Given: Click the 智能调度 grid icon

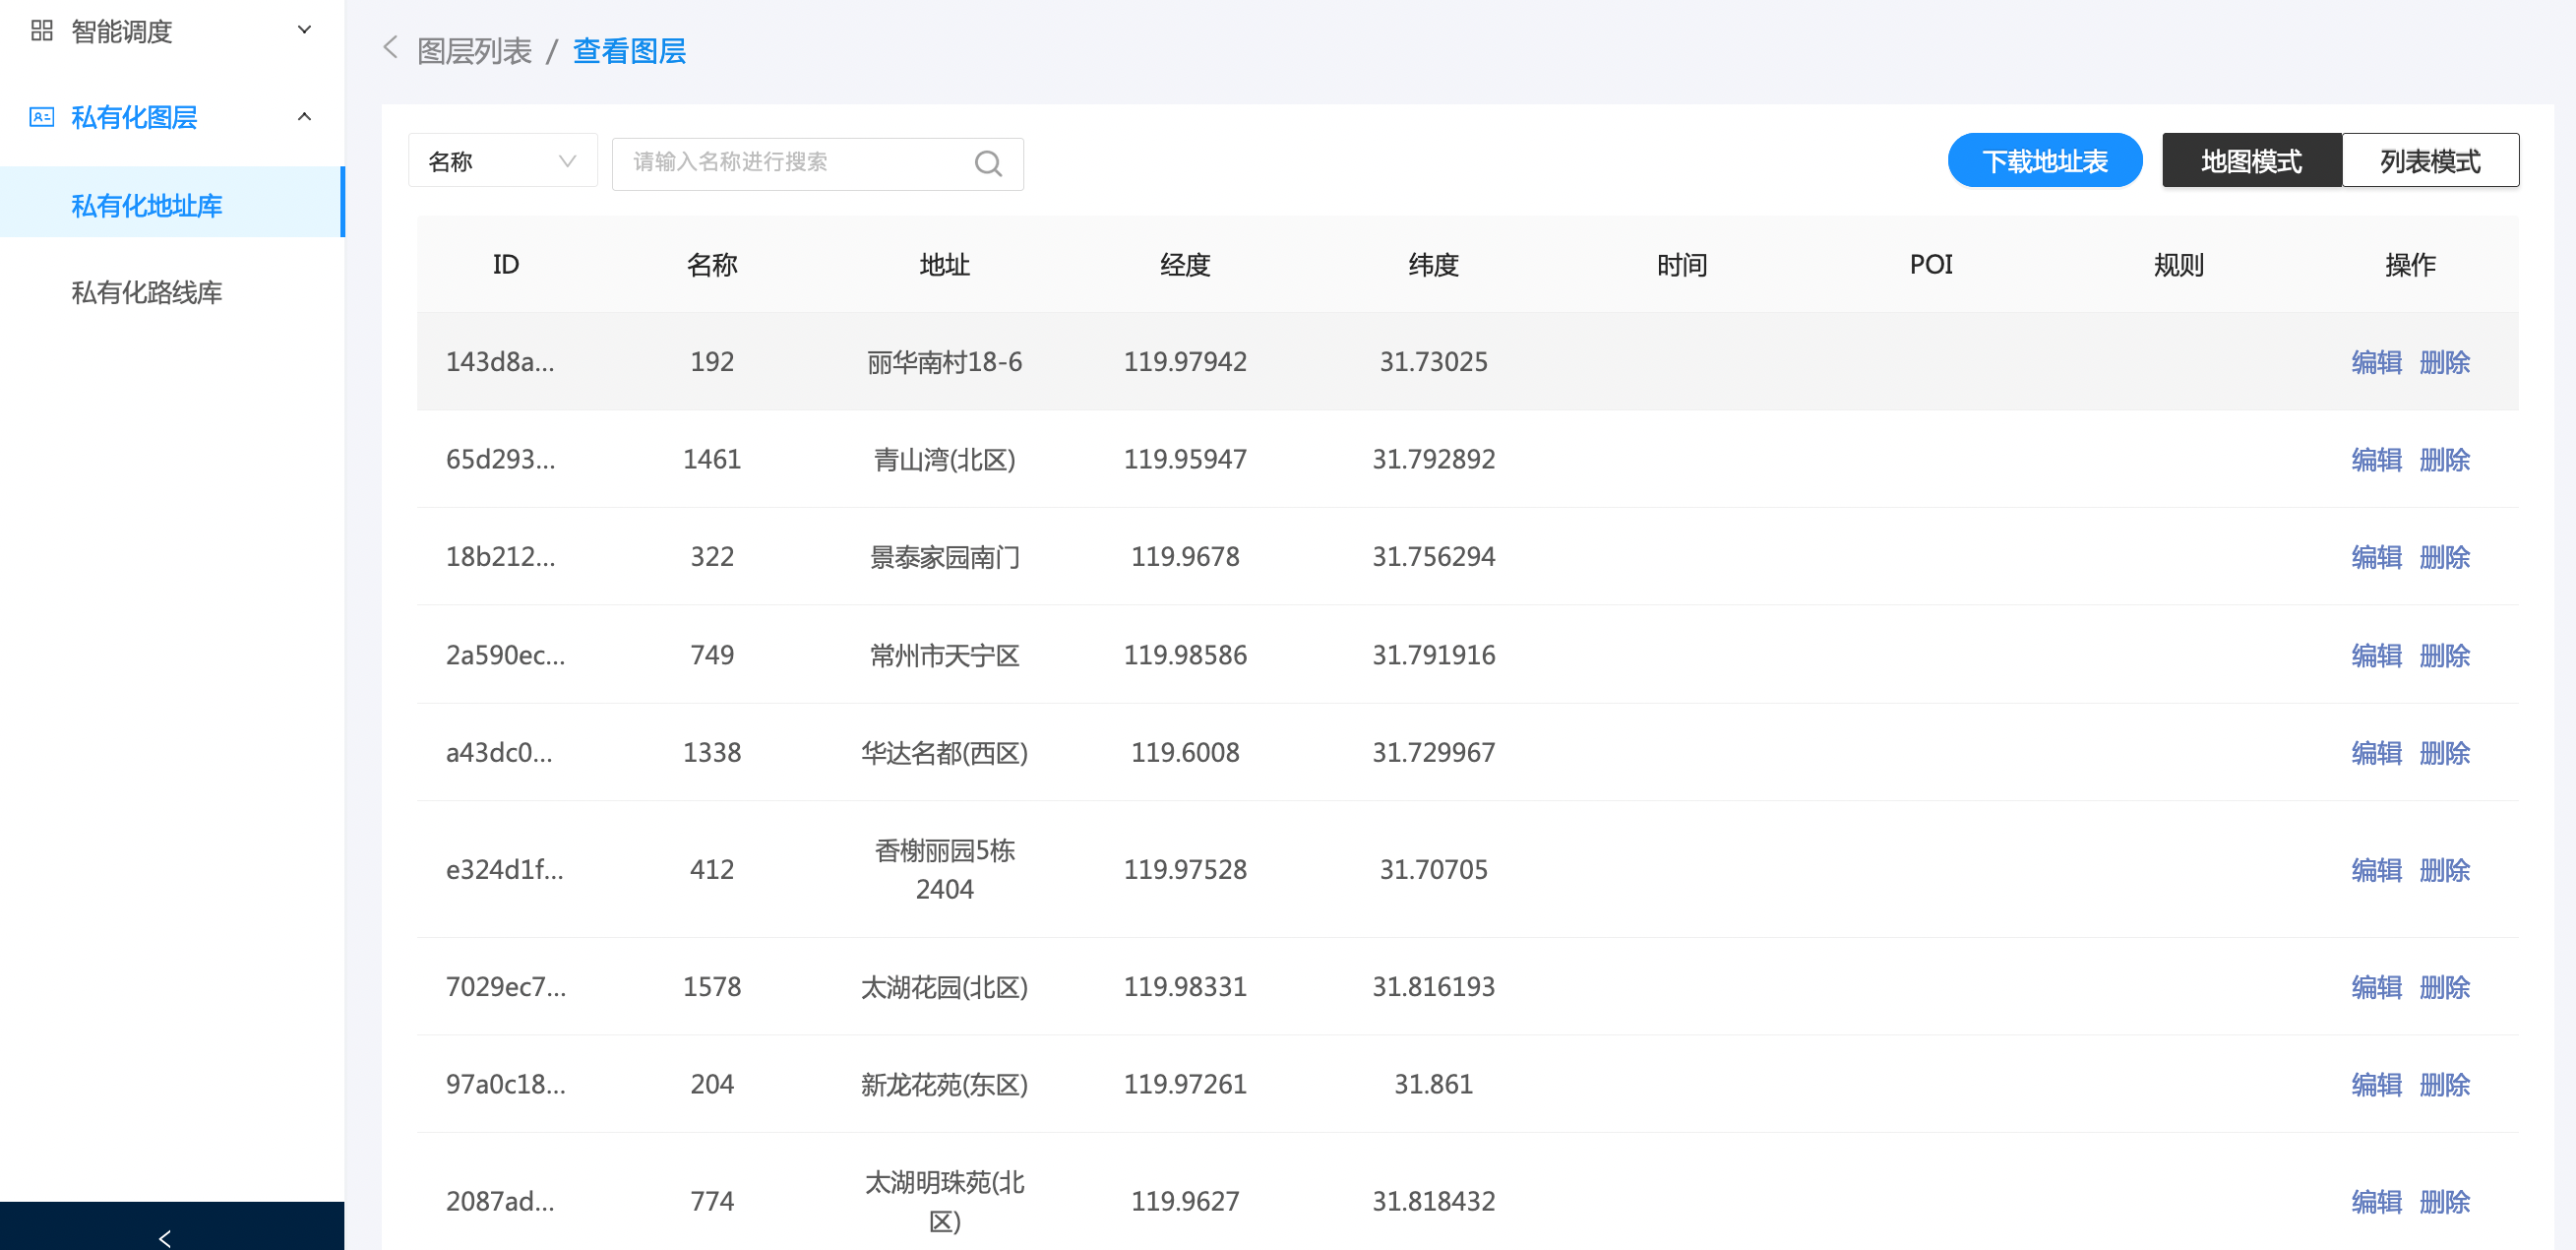Looking at the screenshot, I should click(x=41, y=31).
